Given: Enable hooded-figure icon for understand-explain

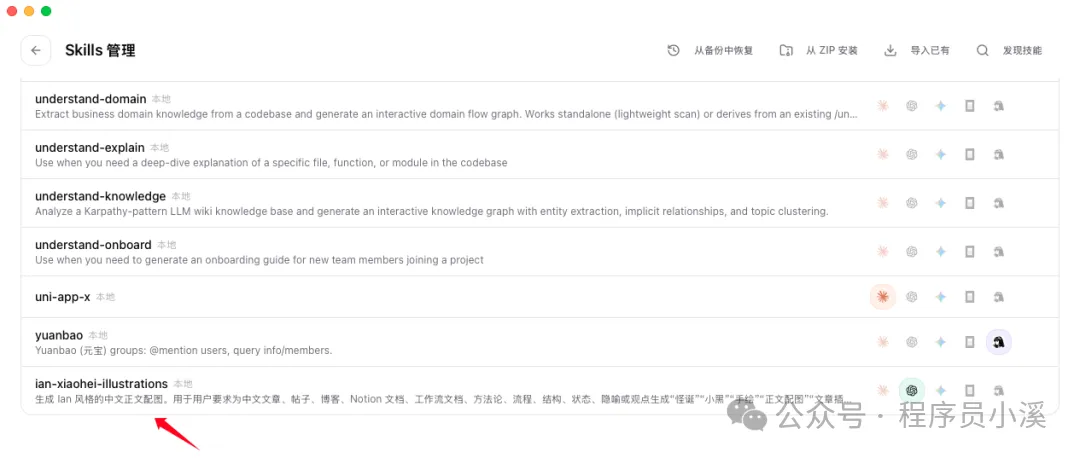Looking at the screenshot, I should point(999,155).
